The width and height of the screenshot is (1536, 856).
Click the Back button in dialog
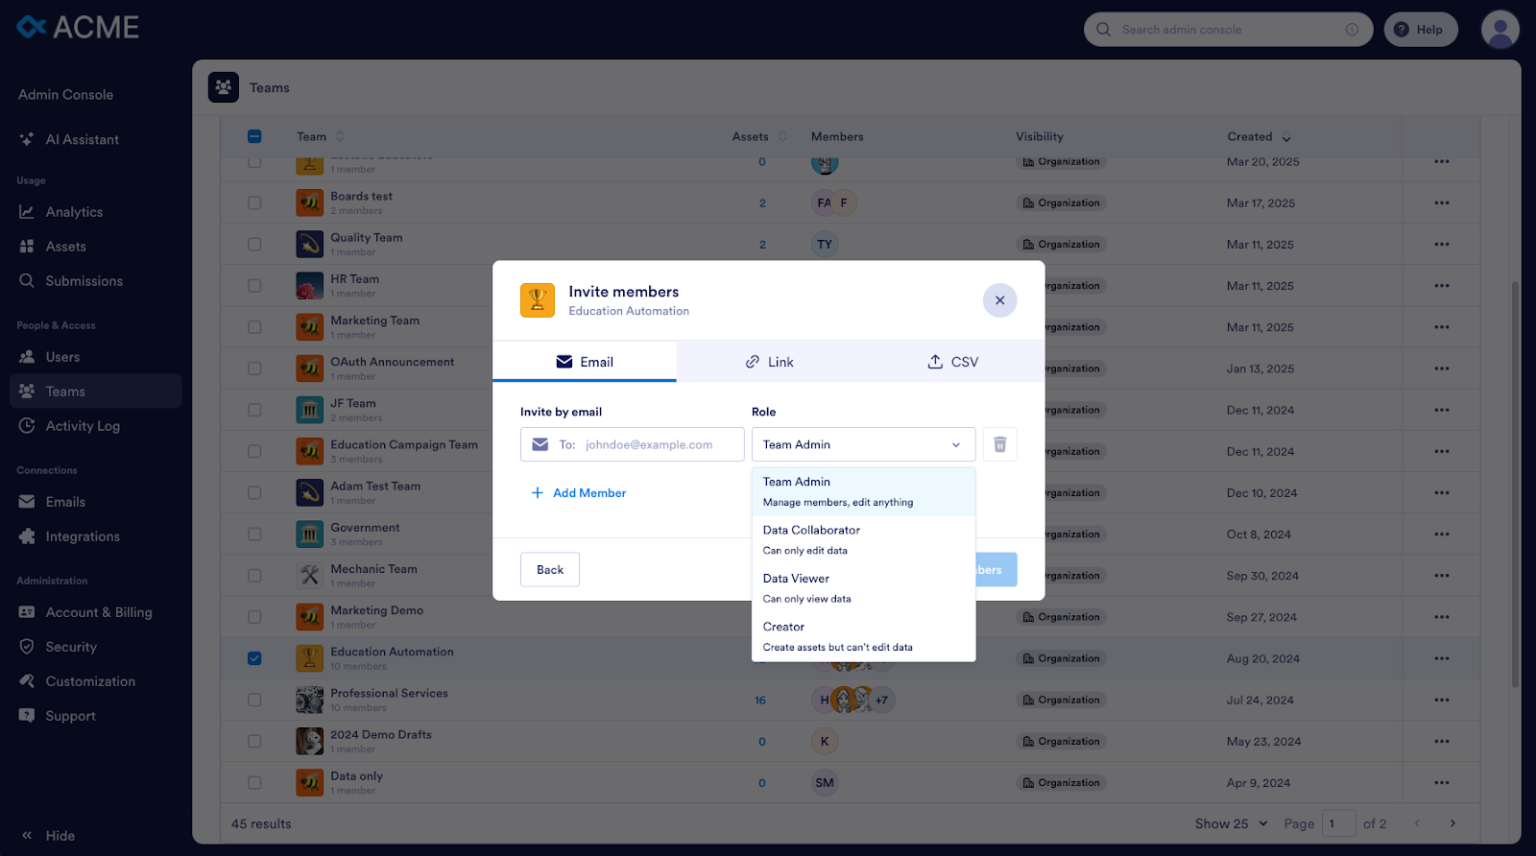[x=550, y=570]
